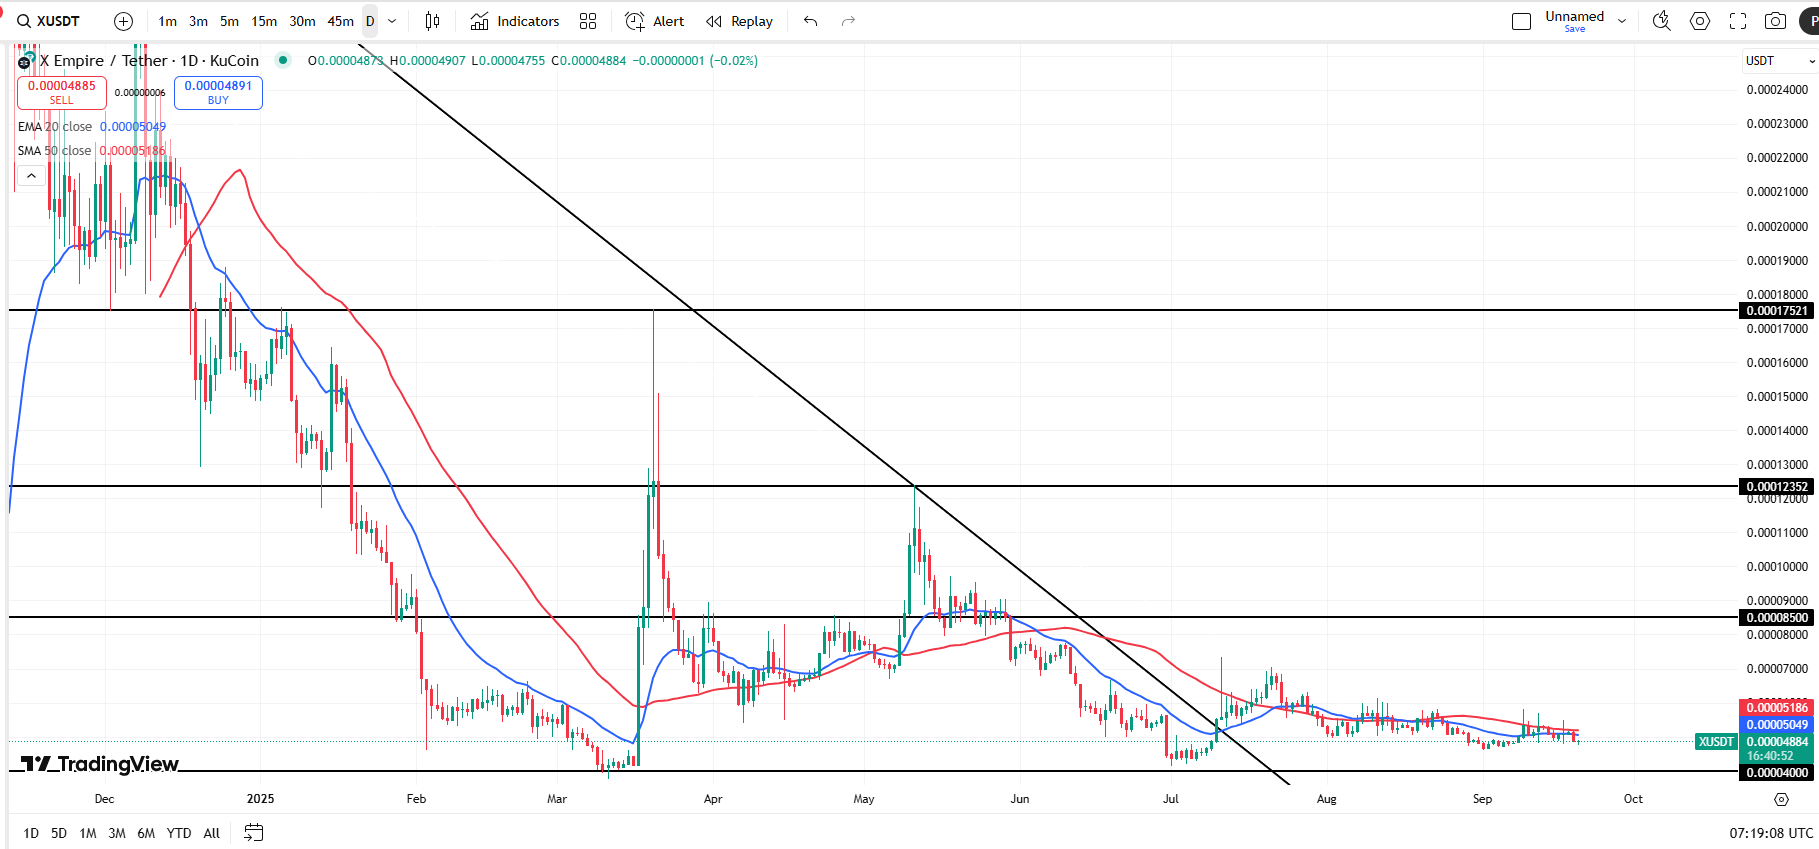1819x849 pixels.
Task: Toggle the Unnamed layout checkbox square
Action: click(1521, 21)
